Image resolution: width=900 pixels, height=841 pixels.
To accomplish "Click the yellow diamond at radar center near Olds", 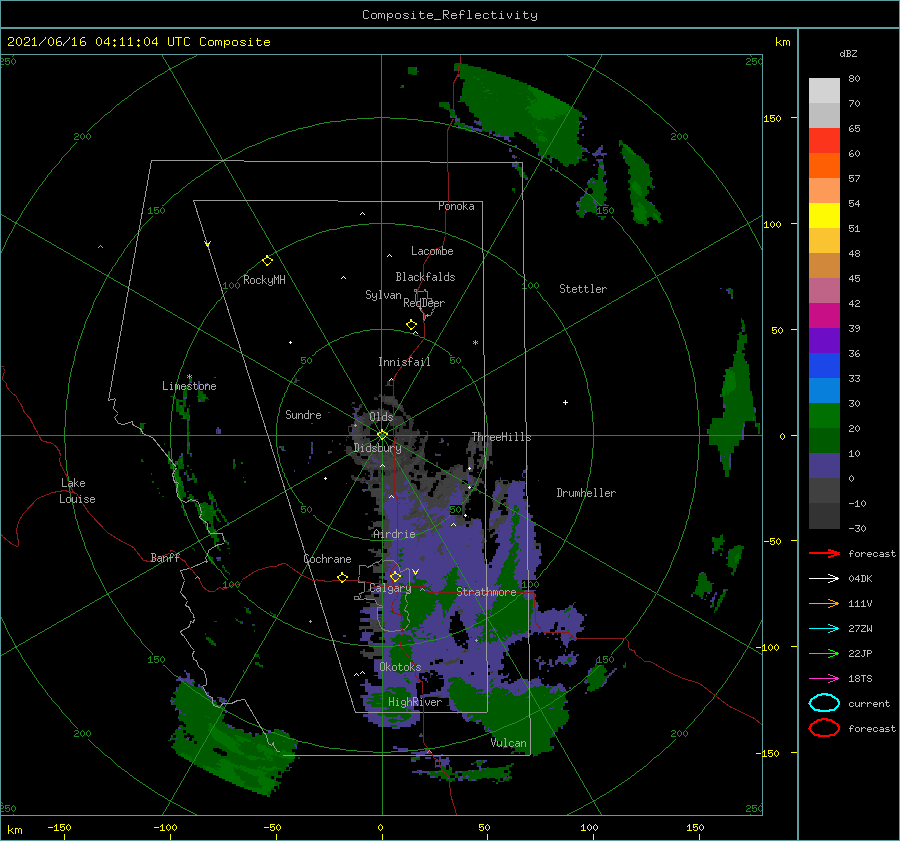I will pyautogui.click(x=382, y=435).
